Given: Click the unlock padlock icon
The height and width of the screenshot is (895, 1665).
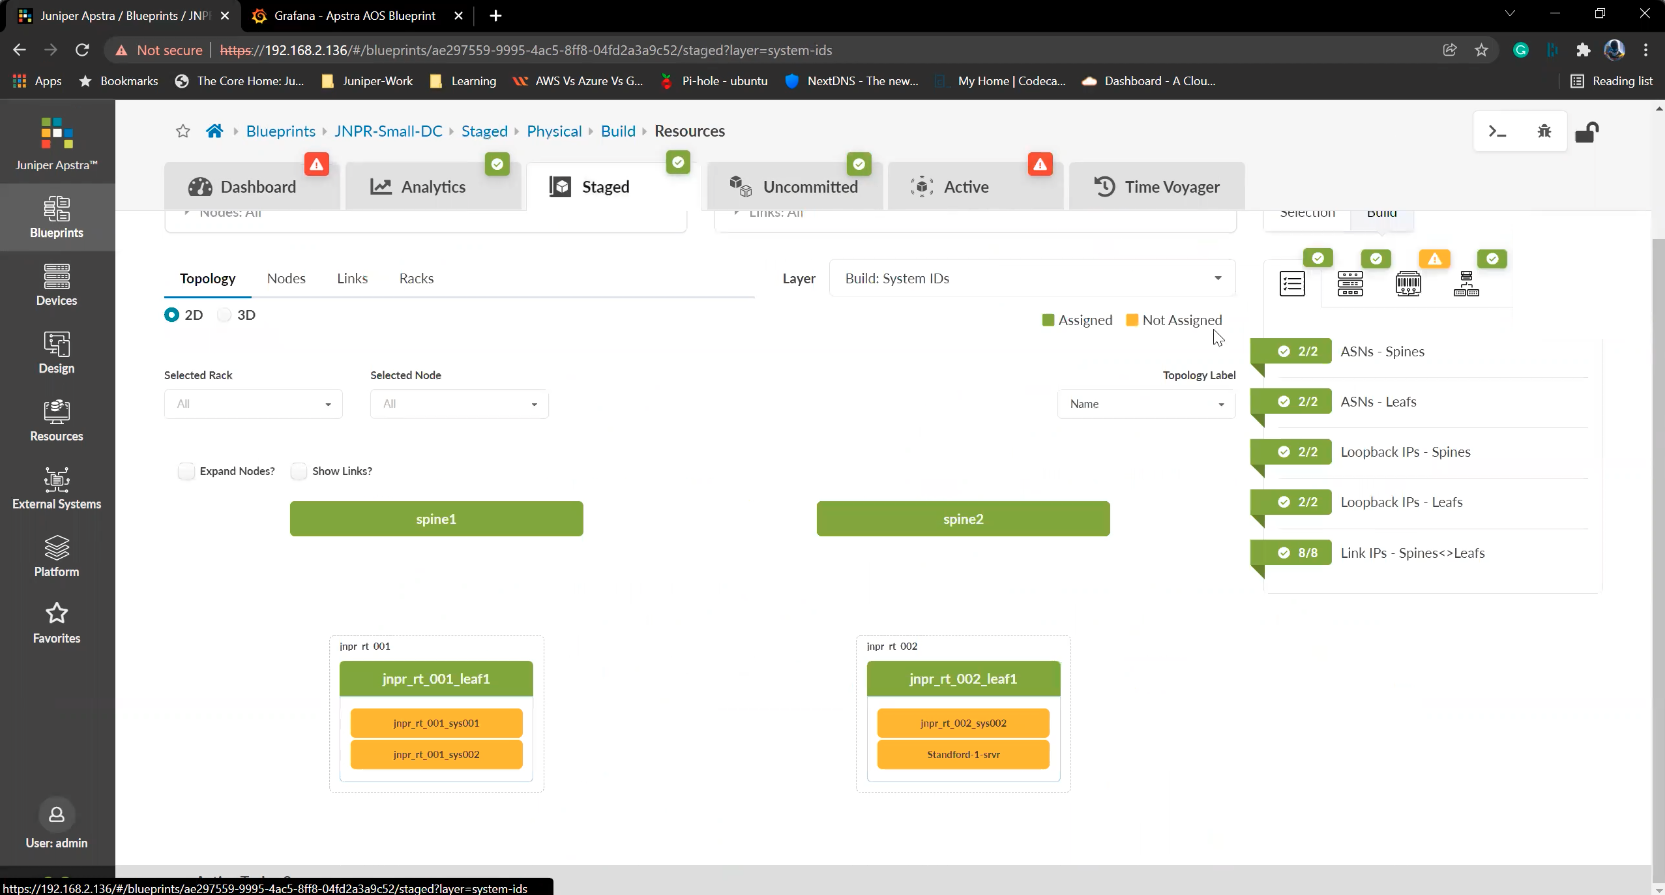Looking at the screenshot, I should 1587,131.
